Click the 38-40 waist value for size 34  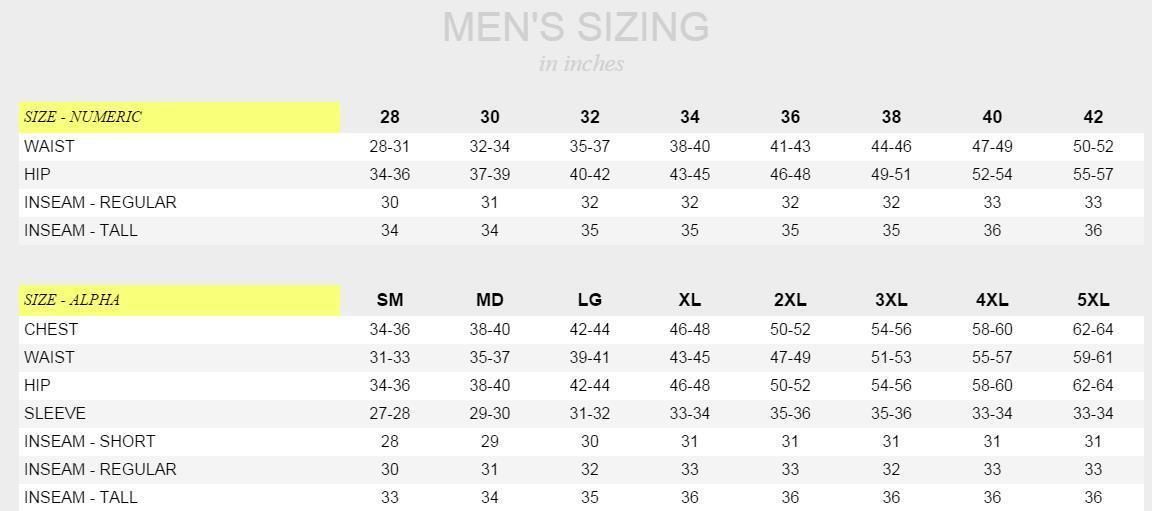coord(689,147)
